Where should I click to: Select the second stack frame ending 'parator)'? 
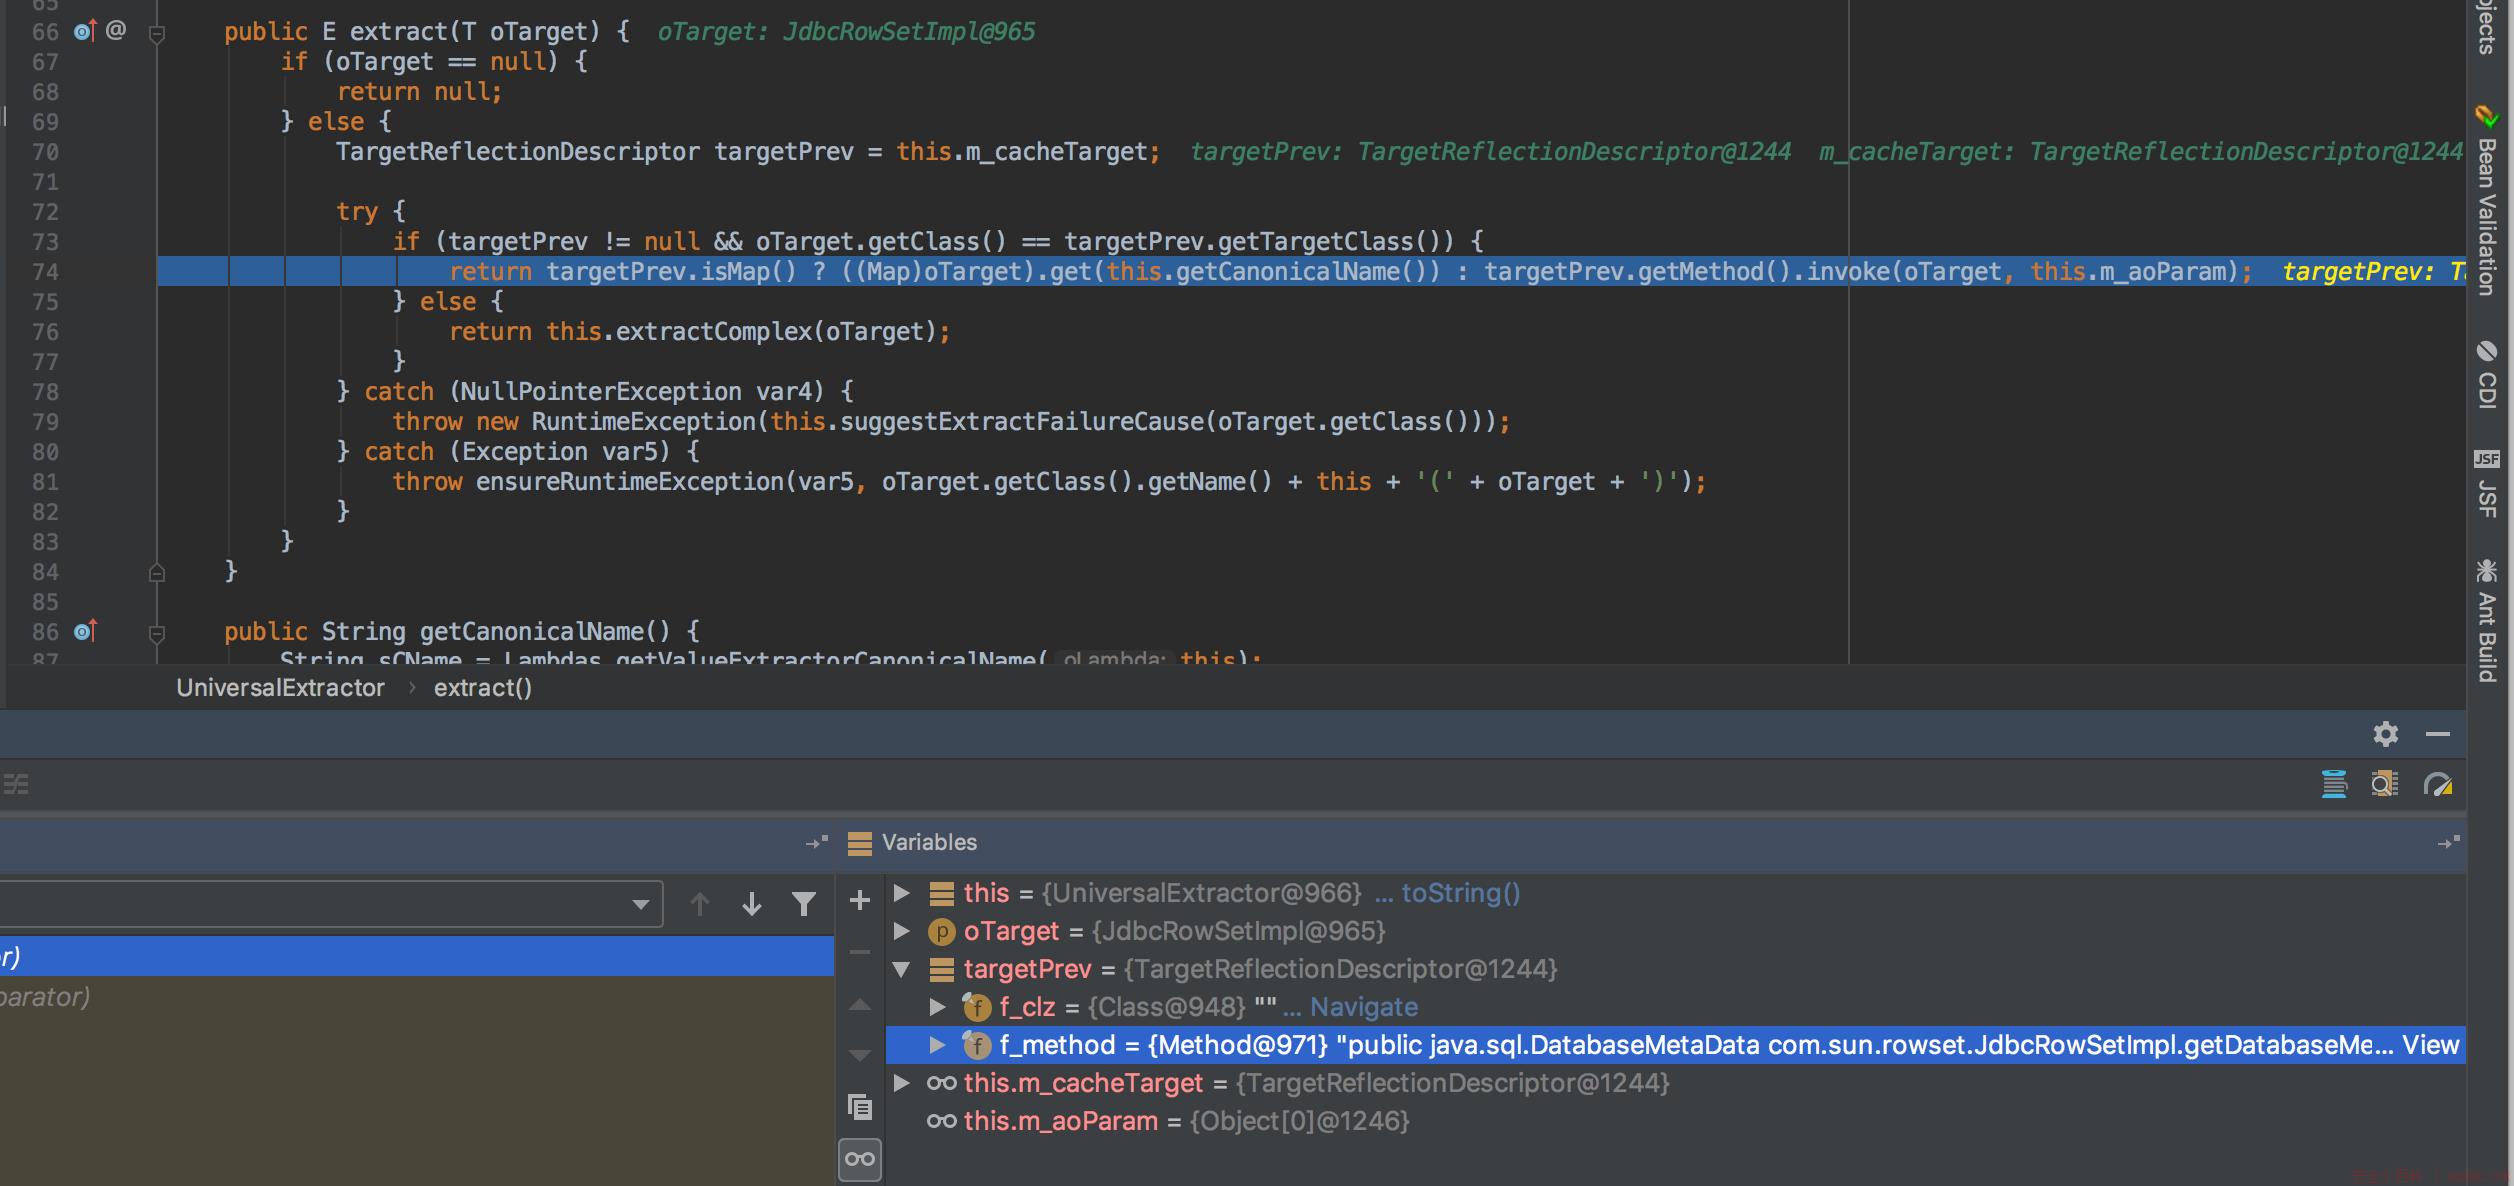point(417,996)
